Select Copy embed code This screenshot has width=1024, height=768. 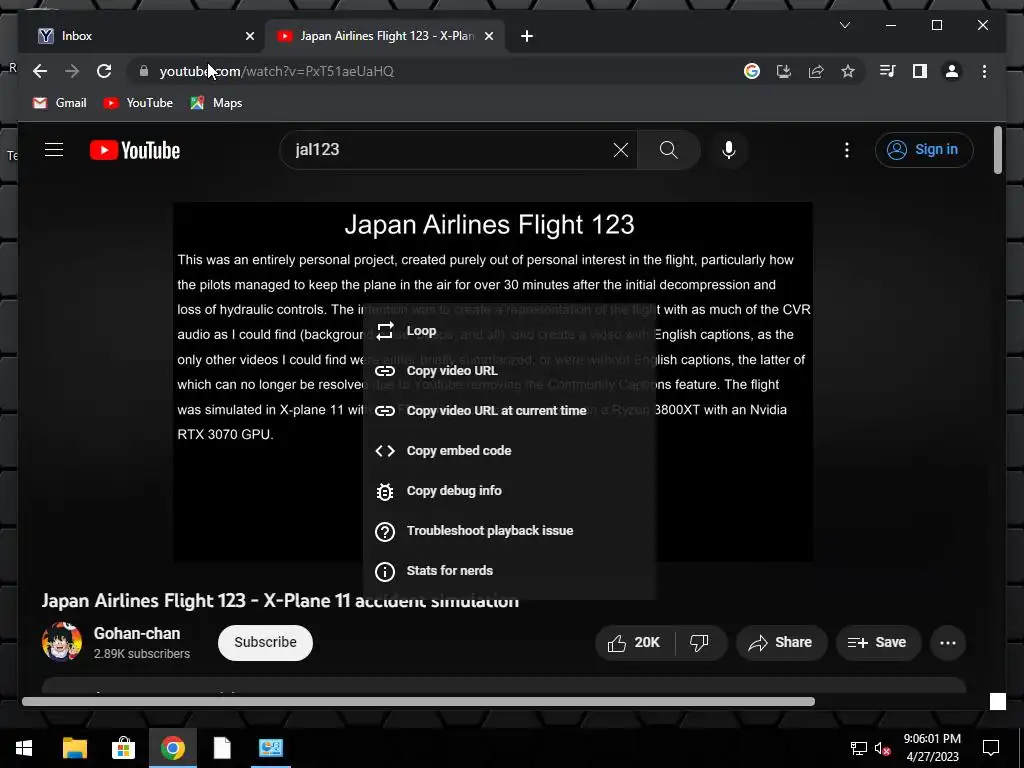[509, 451]
